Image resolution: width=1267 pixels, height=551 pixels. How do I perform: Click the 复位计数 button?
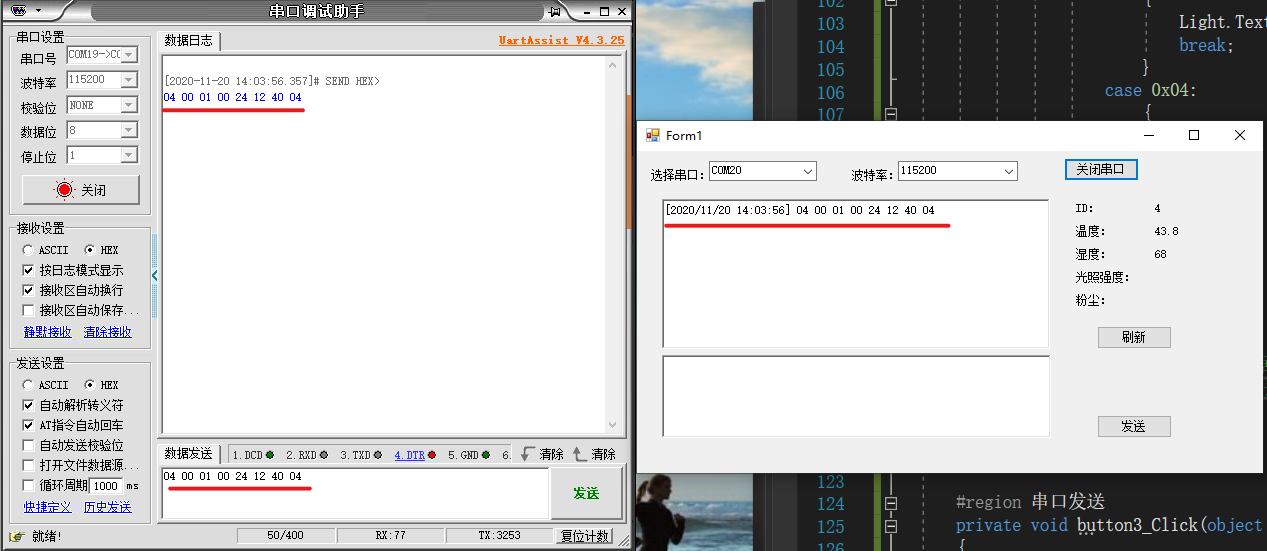click(x=584, y=536)
